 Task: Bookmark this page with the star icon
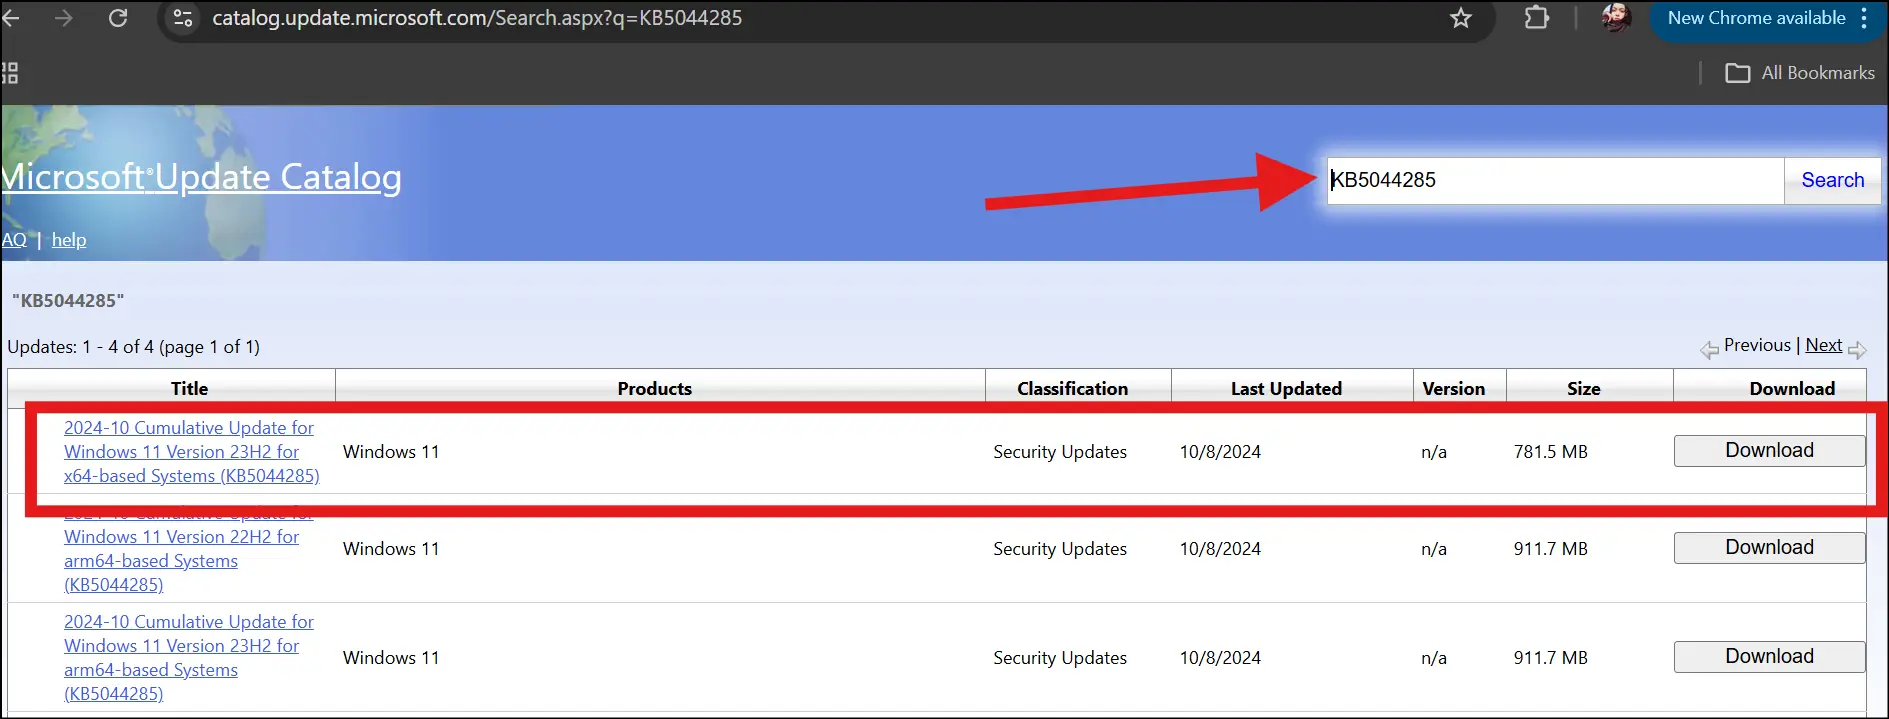pos(1461,18)
